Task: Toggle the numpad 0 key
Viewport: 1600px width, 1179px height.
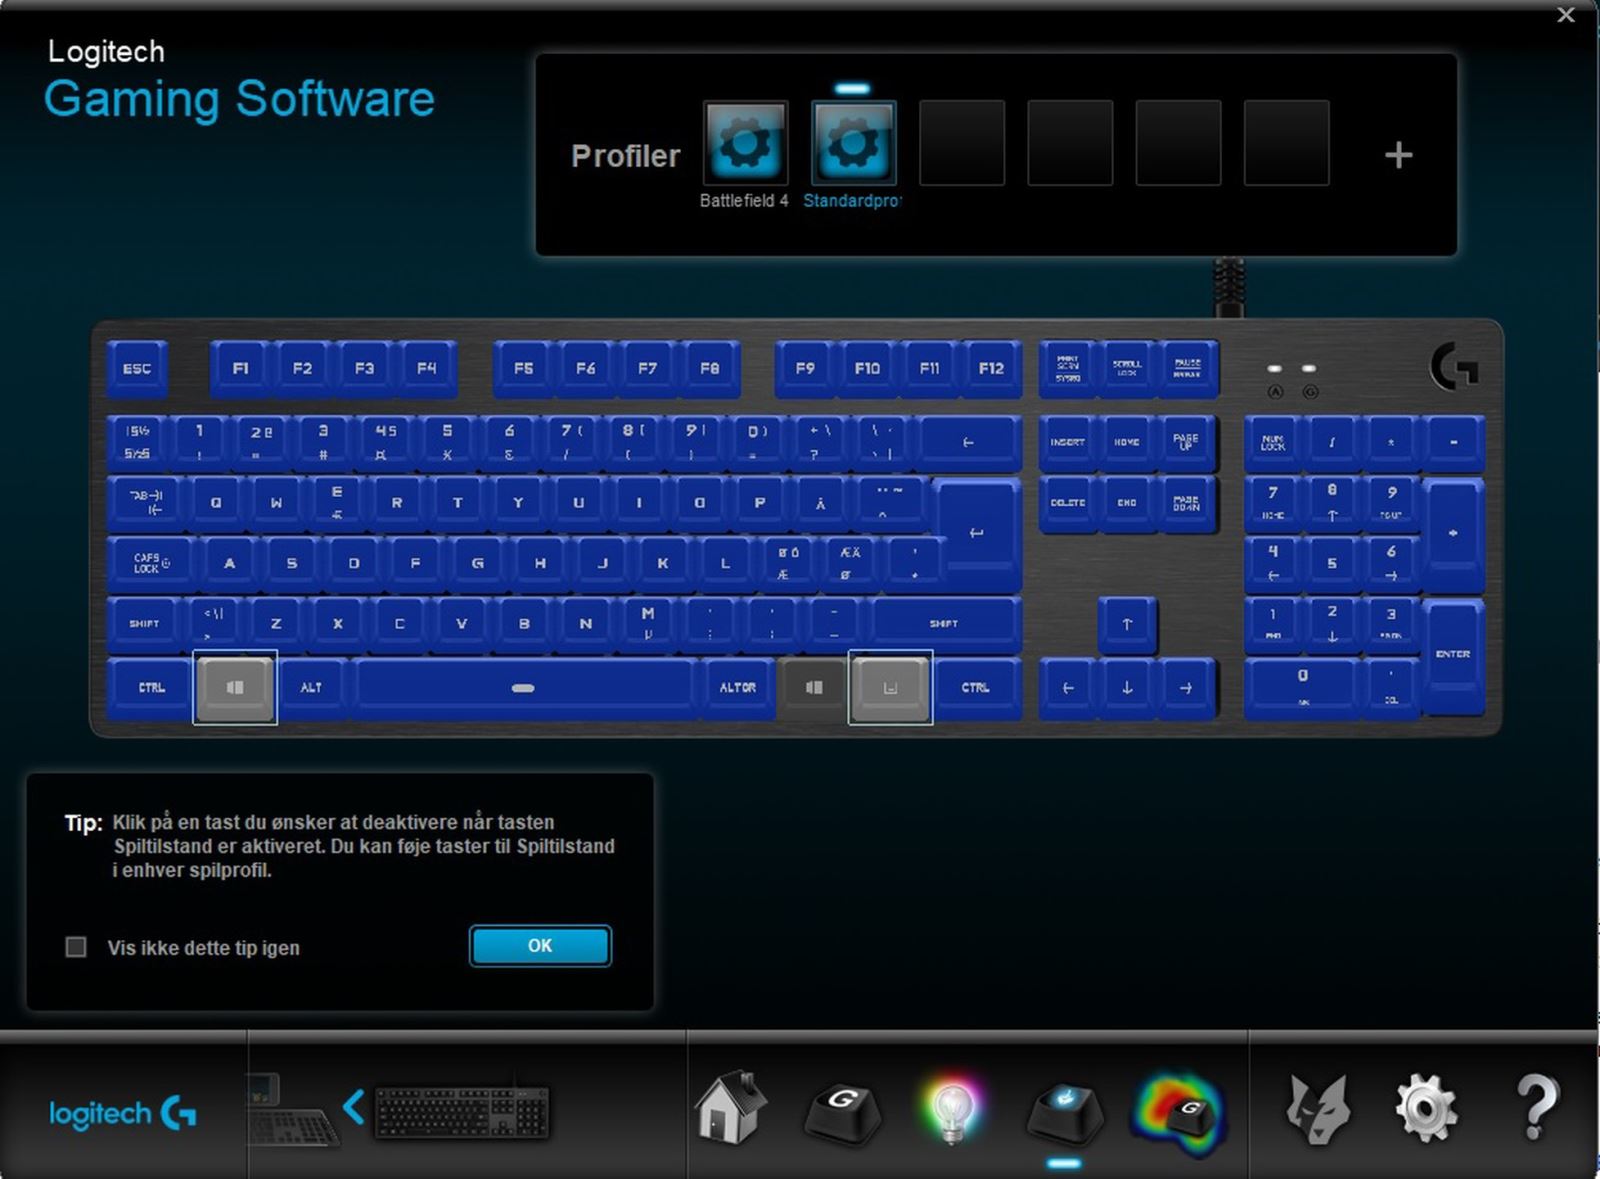Action: (1302, 687)
